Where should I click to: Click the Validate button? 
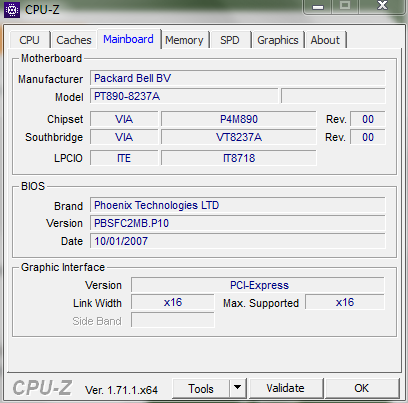click(x=285, y=388)
